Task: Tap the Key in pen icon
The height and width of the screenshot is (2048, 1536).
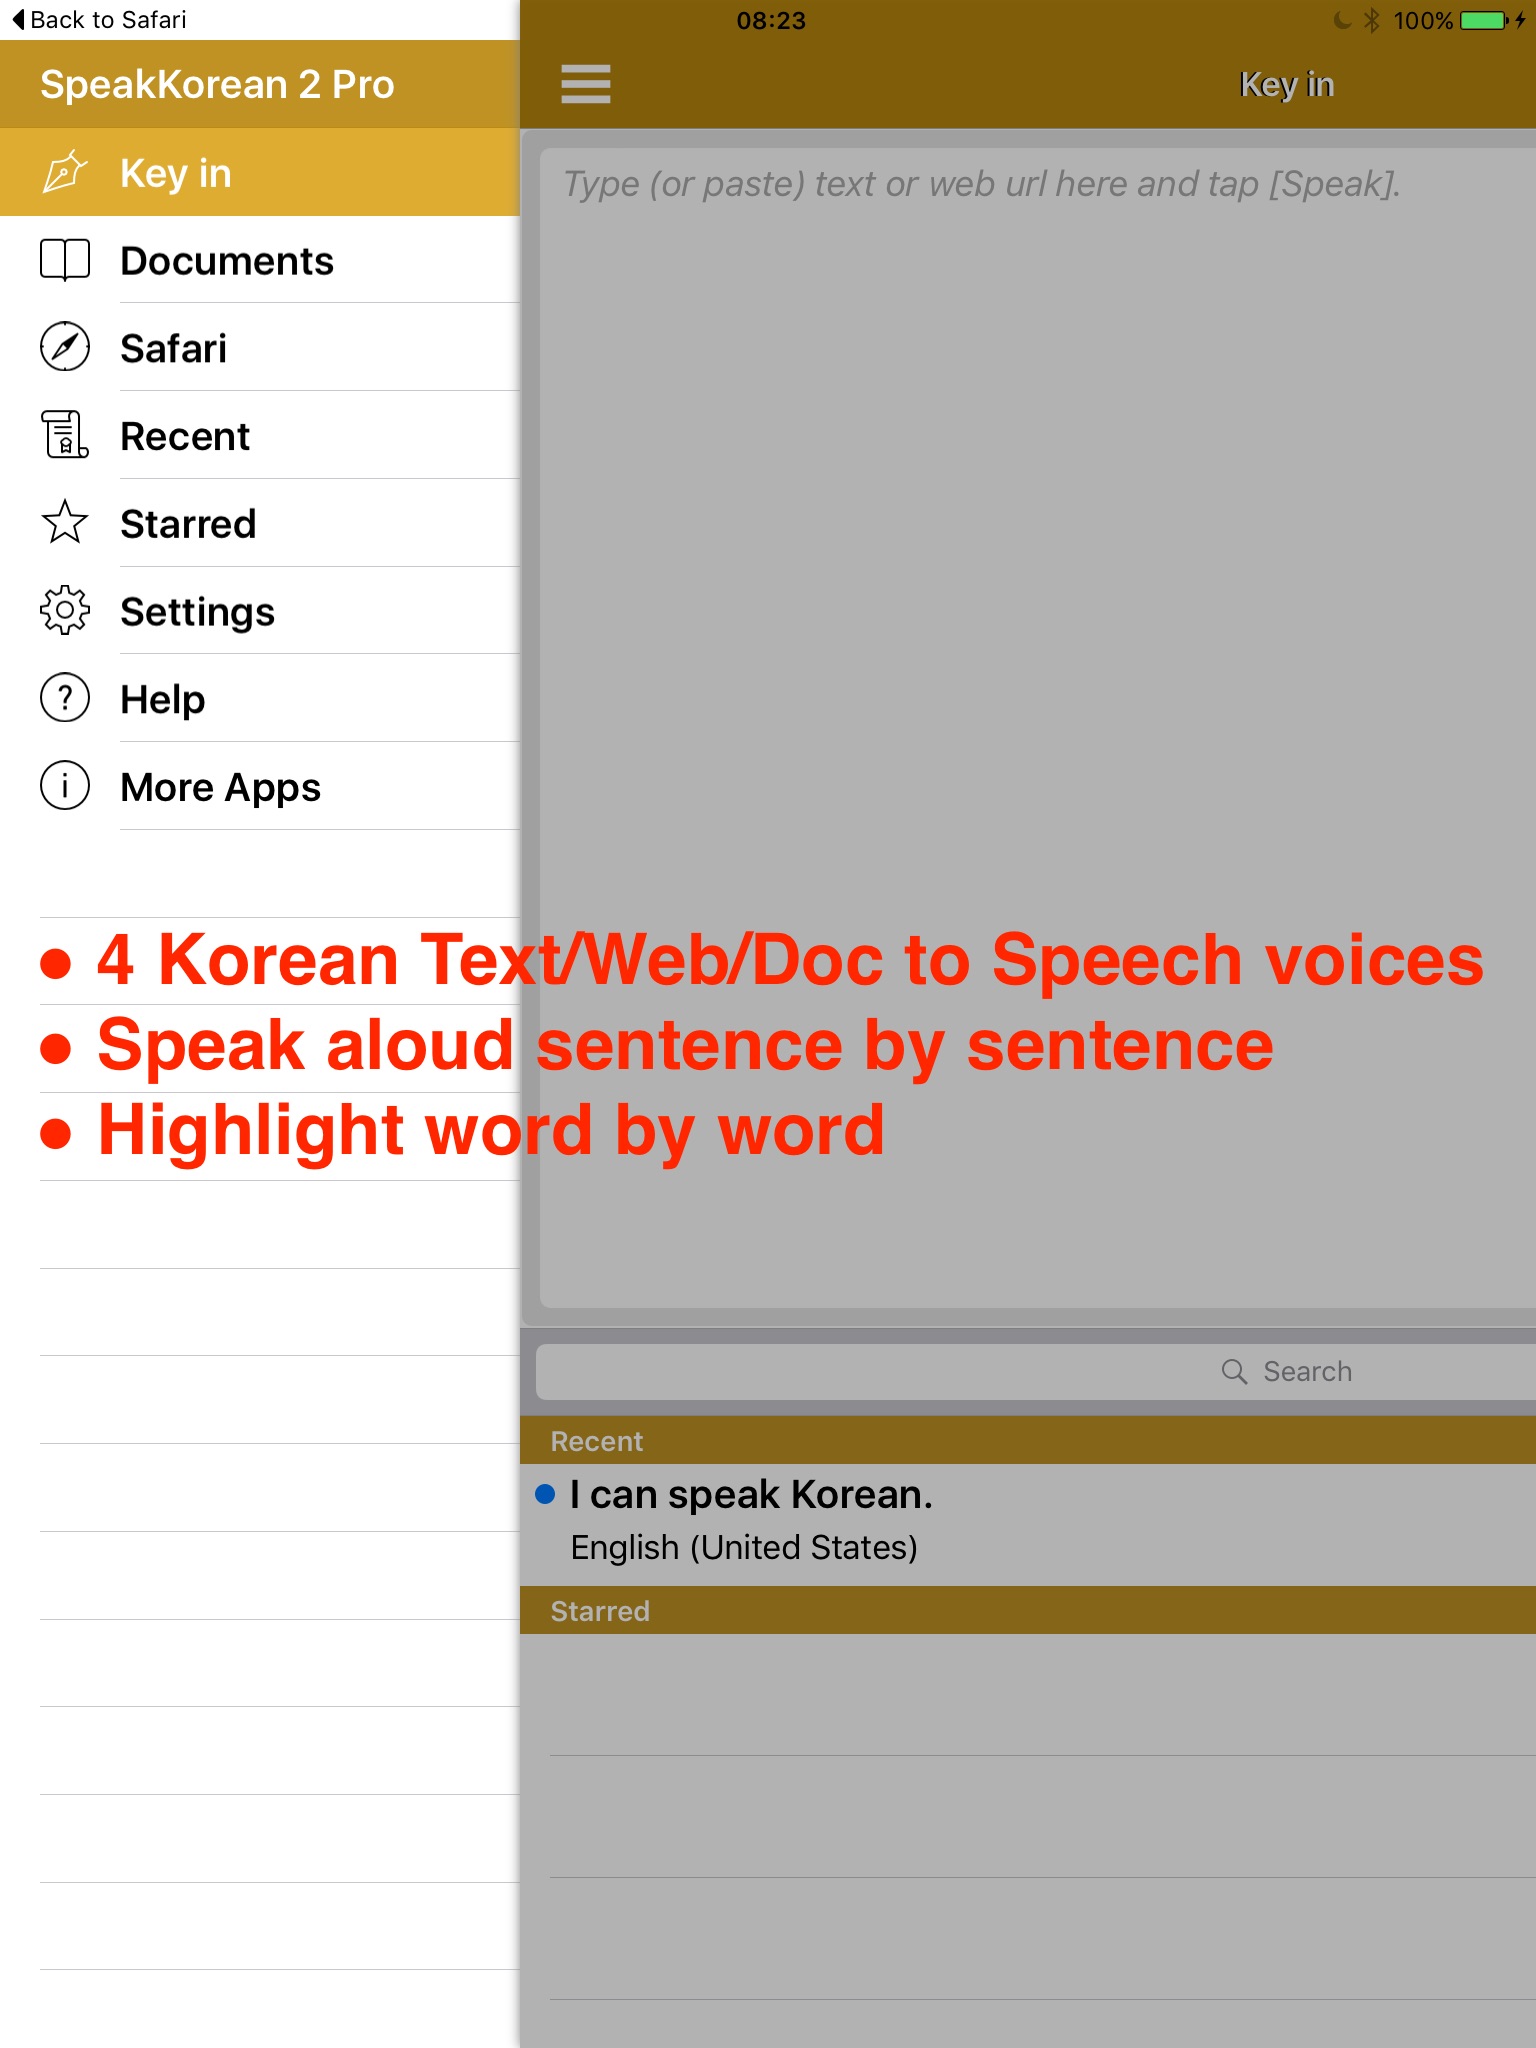Action: coord(65,172)
